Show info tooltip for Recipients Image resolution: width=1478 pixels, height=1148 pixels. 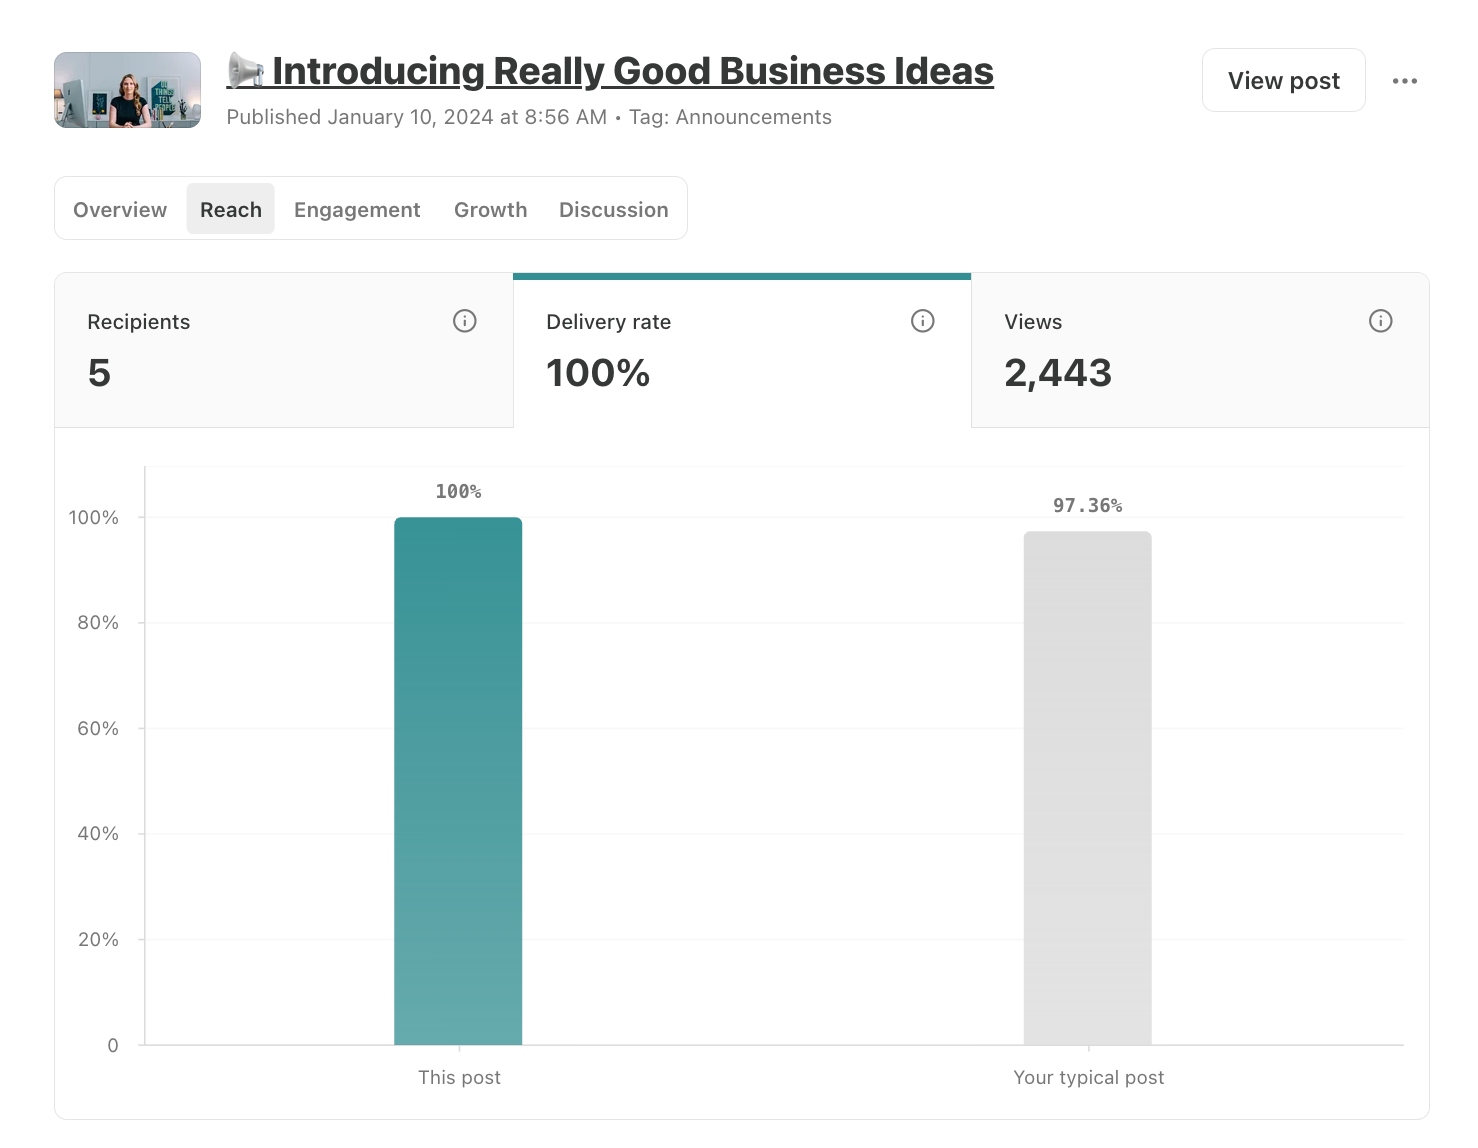[464, 321]
